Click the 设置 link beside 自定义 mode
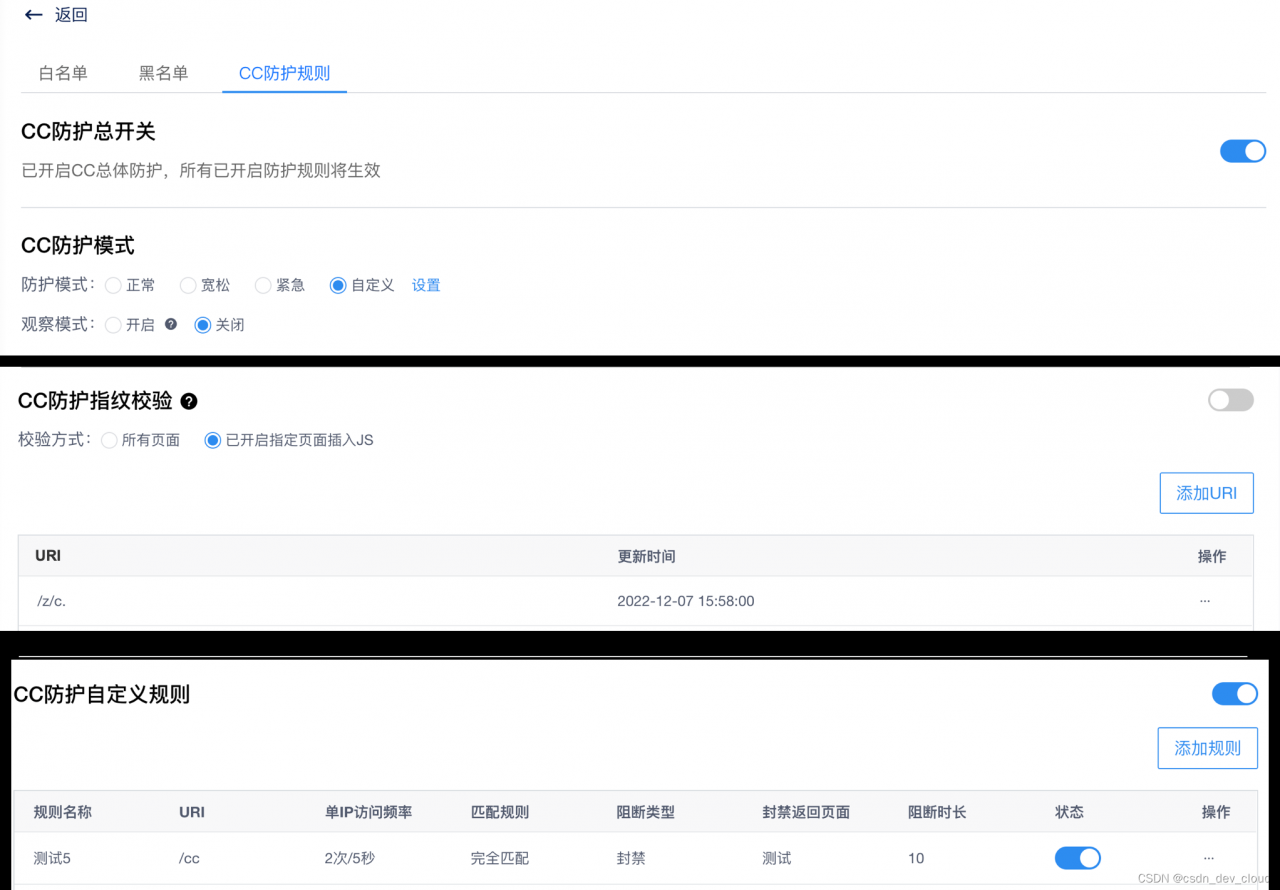Image resolution: width=1280 pixels, height=890 pixels. (426, 285)
